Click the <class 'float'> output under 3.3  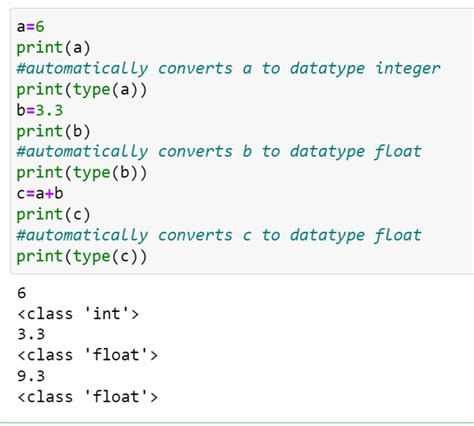coord(87,355)
